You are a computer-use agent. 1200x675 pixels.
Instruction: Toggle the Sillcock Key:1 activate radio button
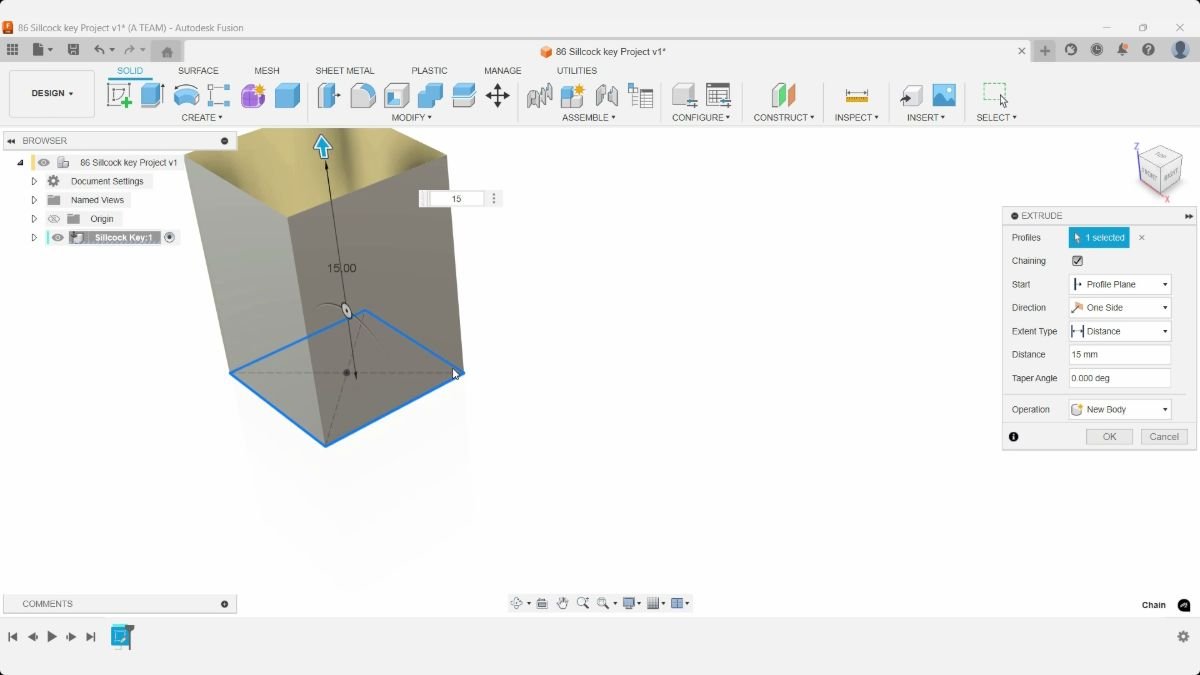point(169,238)
